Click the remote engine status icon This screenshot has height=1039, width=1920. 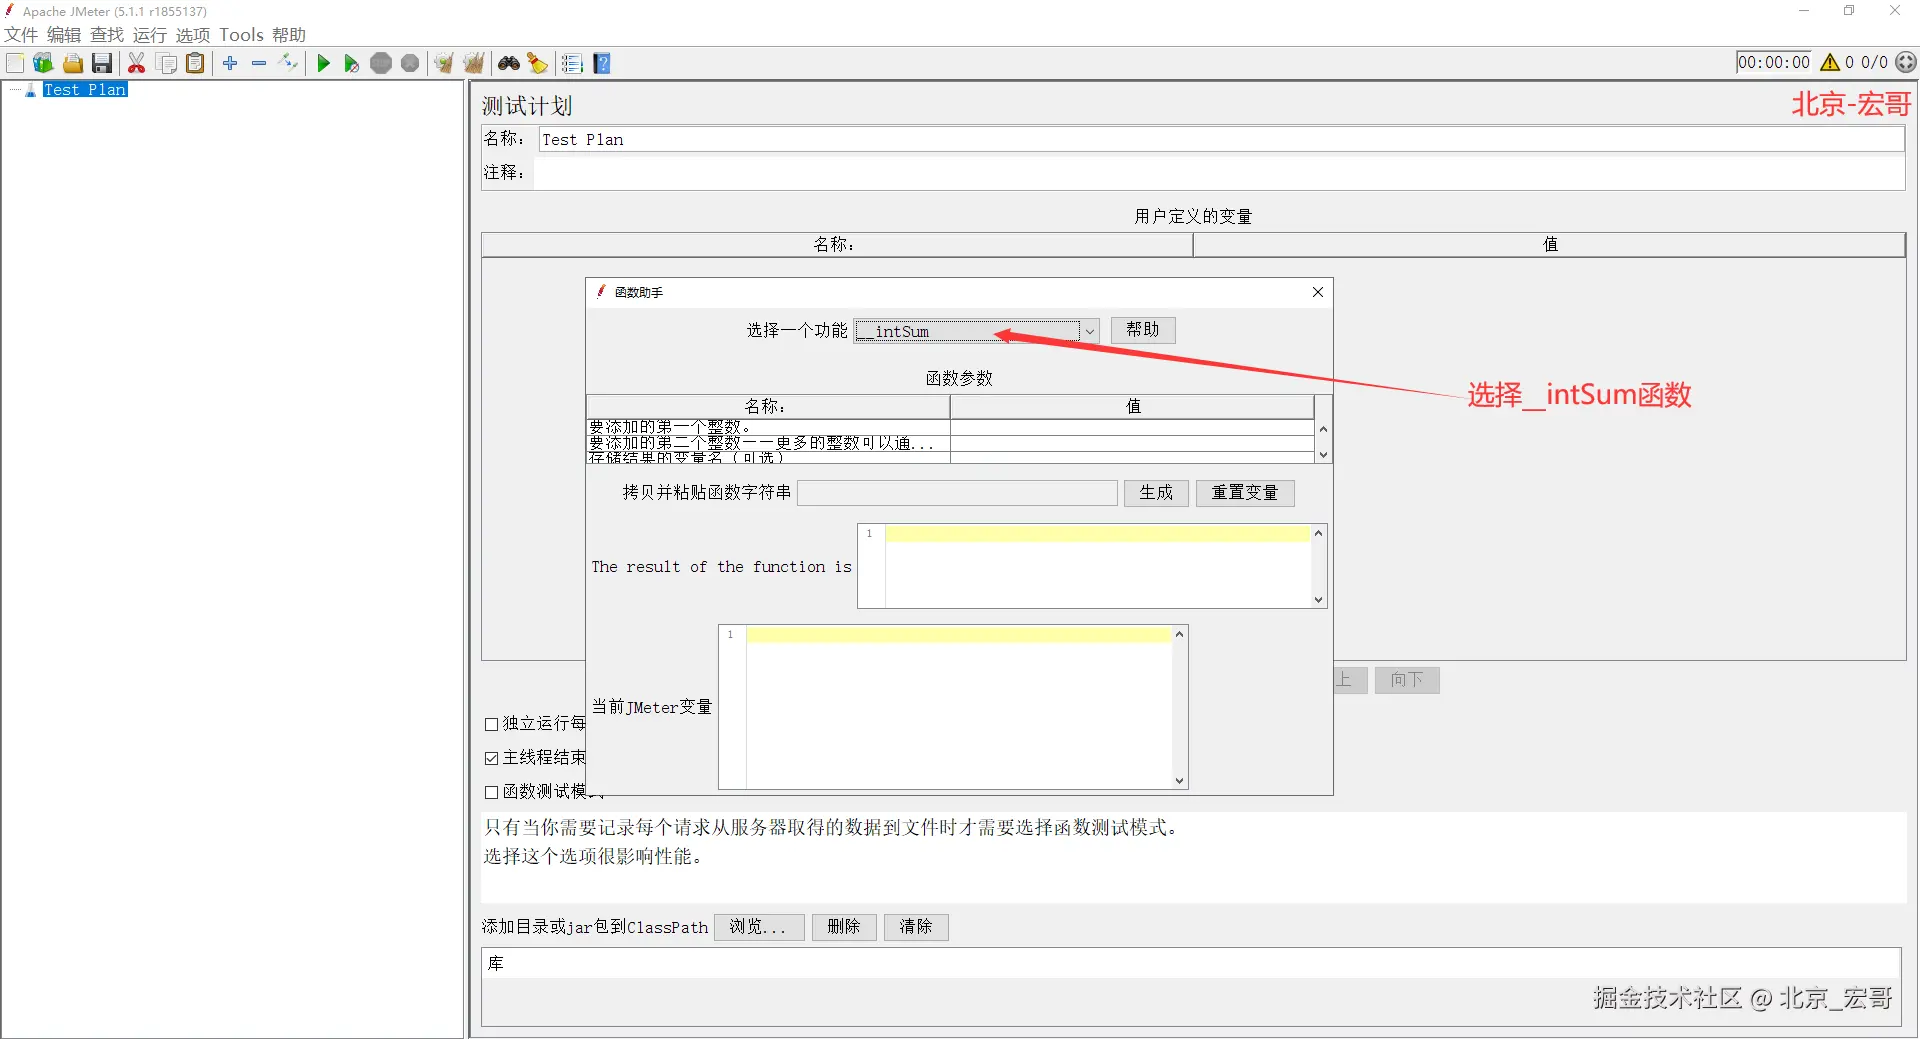[x=1907, y=62]
